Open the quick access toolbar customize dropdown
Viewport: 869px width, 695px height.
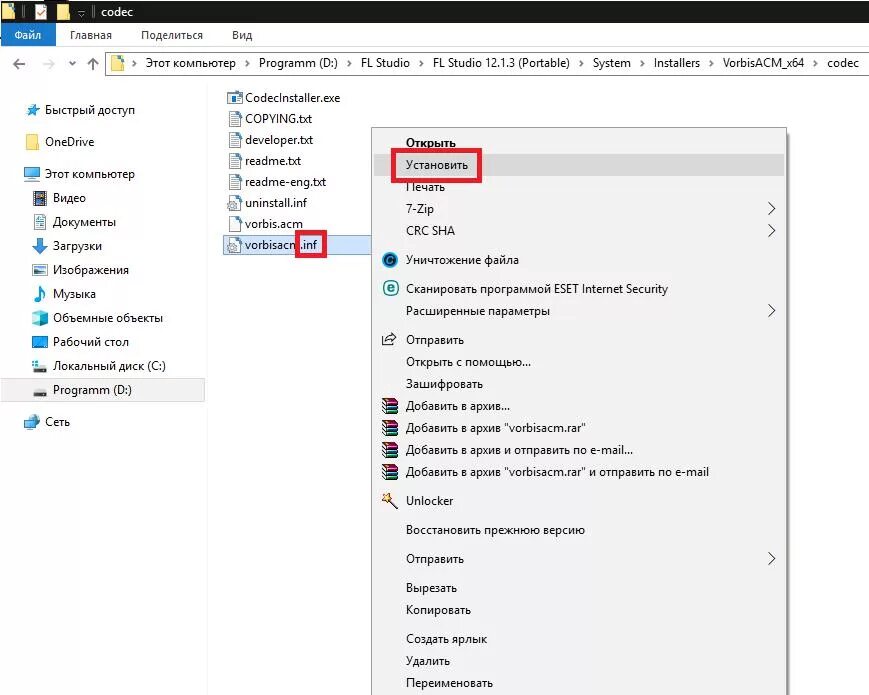click(x=81, y=12)
